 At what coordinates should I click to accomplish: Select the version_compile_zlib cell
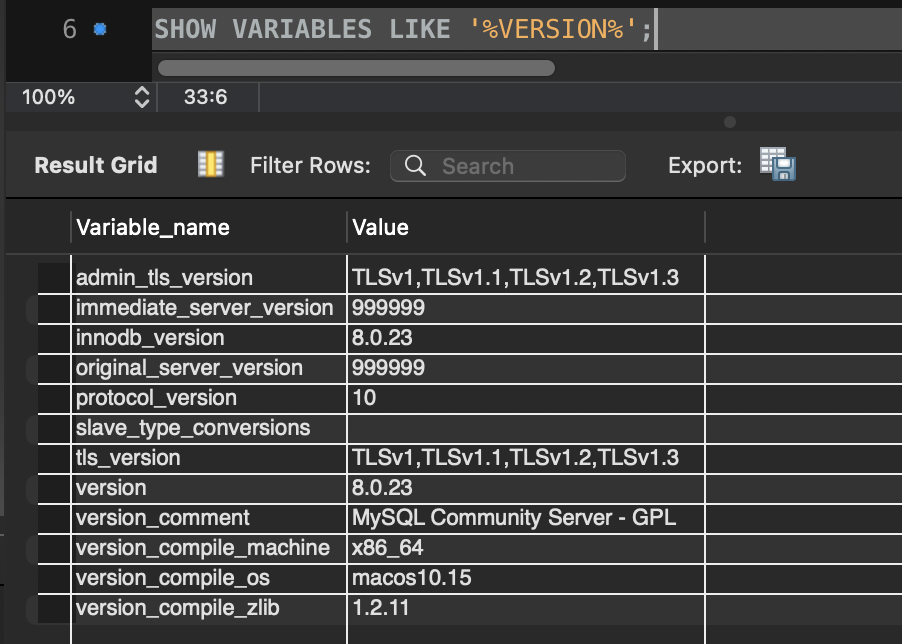coord(209,608)
